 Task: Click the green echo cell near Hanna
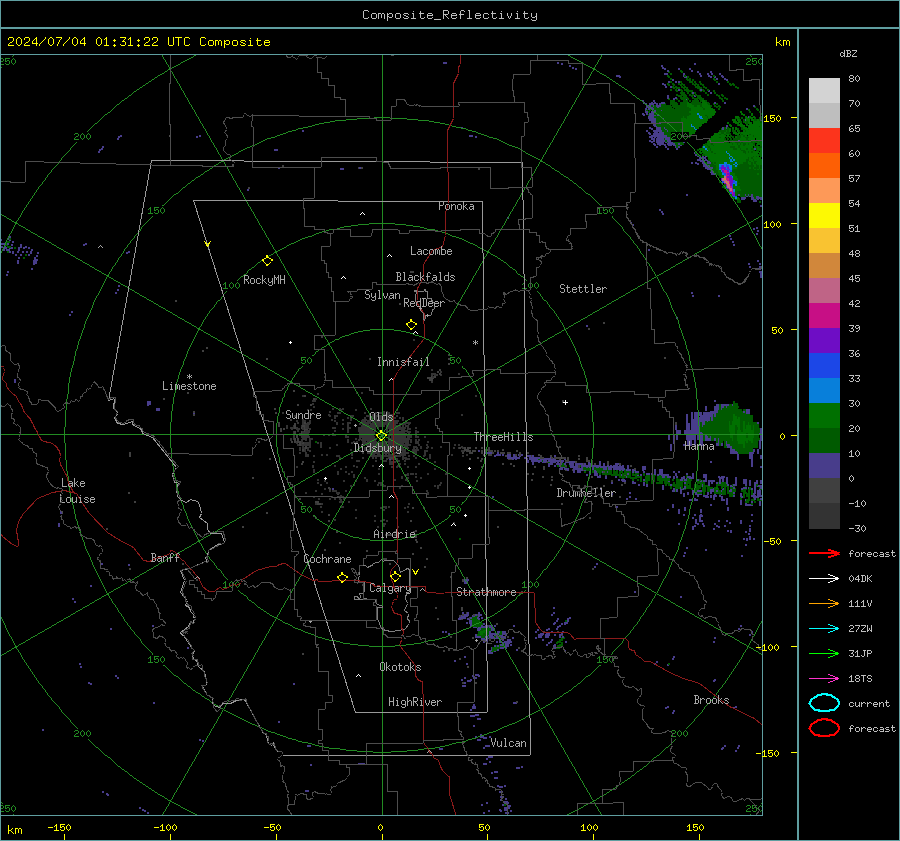(x=732, y=427)
